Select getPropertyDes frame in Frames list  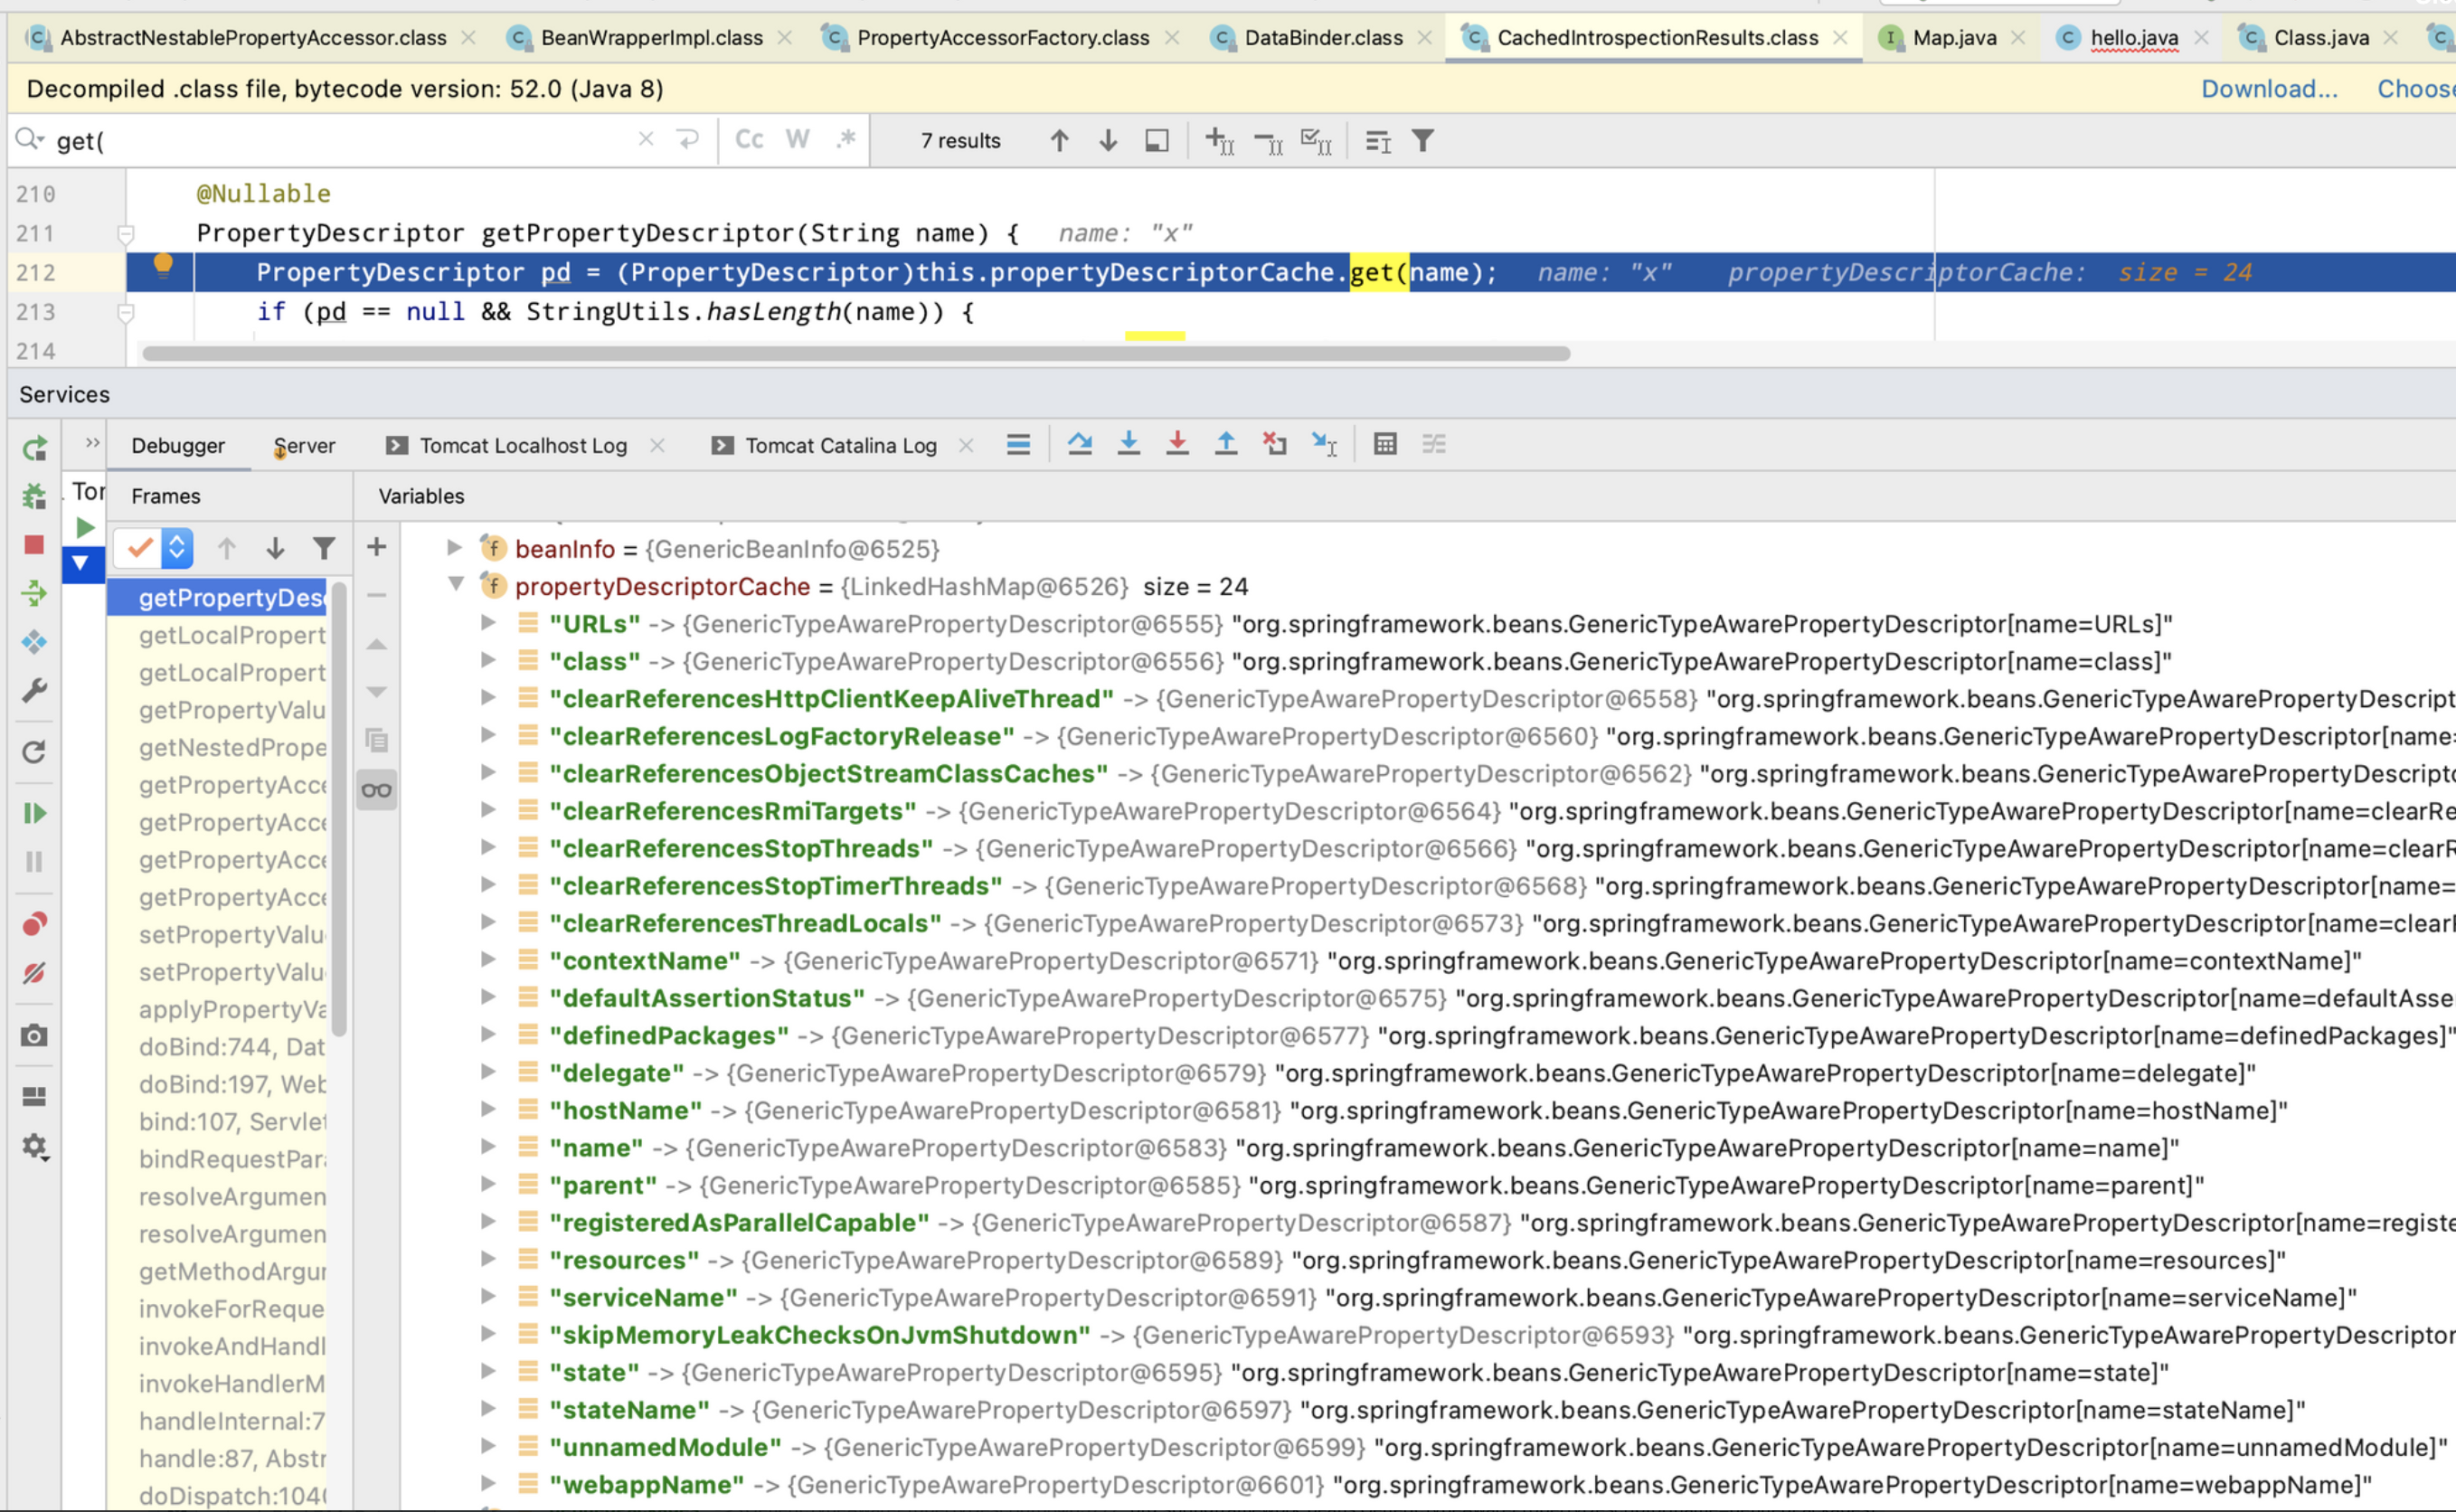[x=217, y=598]
